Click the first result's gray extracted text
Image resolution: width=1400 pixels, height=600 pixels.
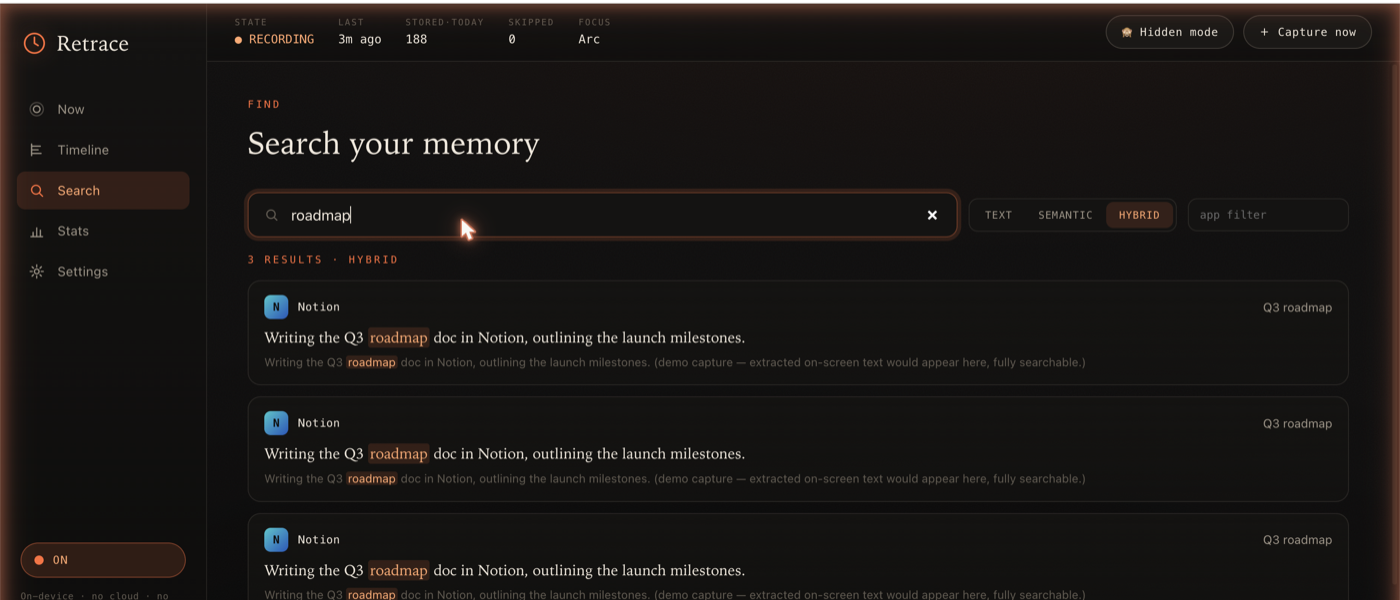[675, 363]
